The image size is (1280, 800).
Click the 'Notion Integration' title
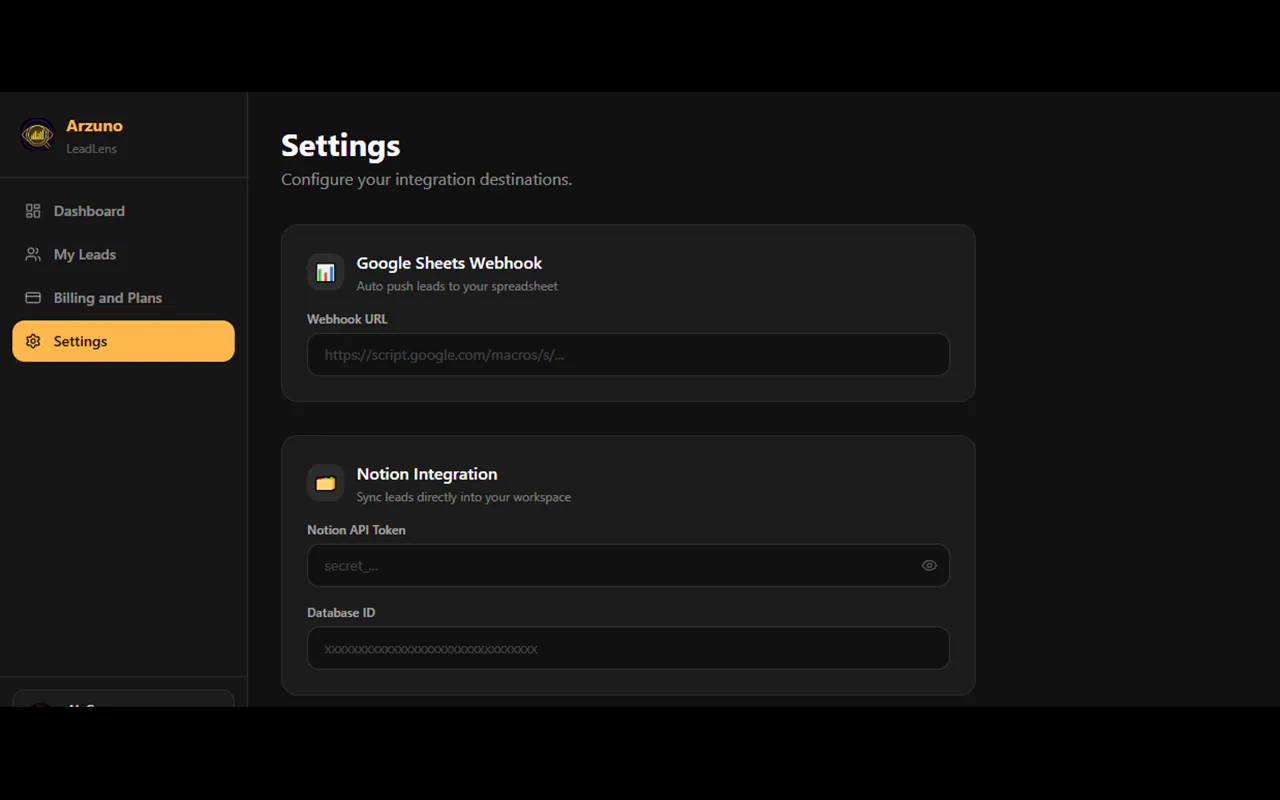click(427, 474)
